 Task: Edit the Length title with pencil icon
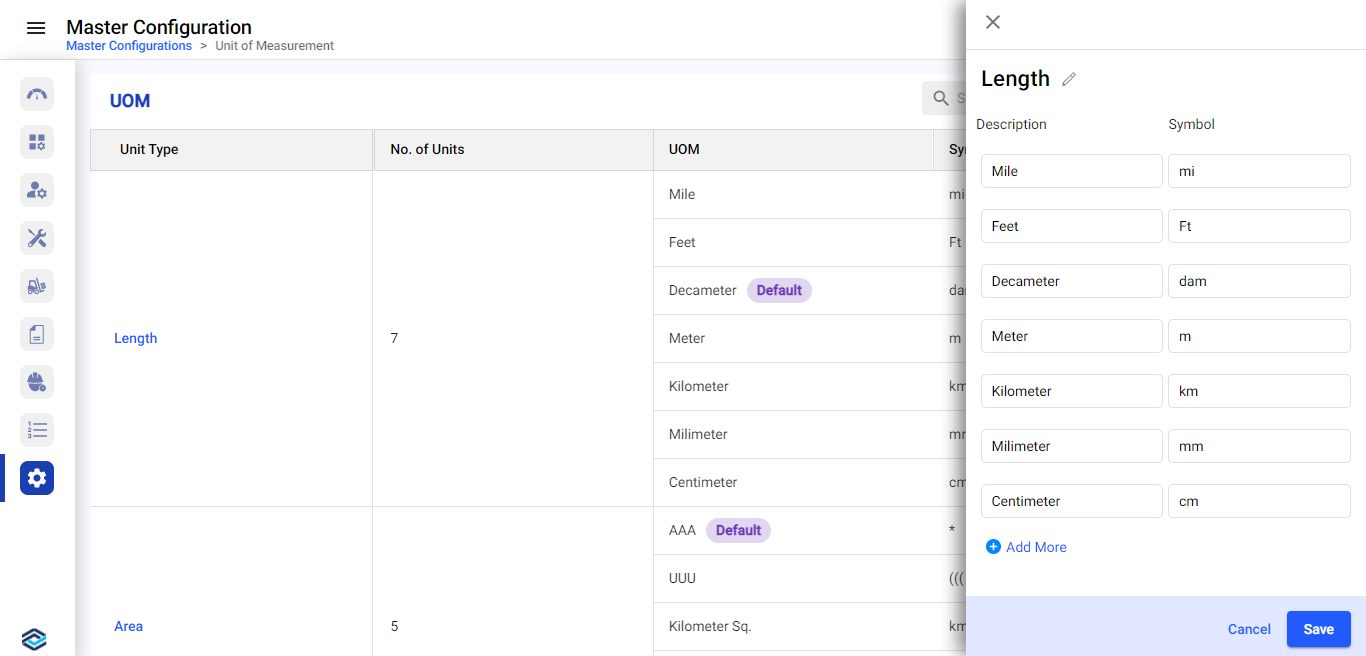tap(1069, 79)
